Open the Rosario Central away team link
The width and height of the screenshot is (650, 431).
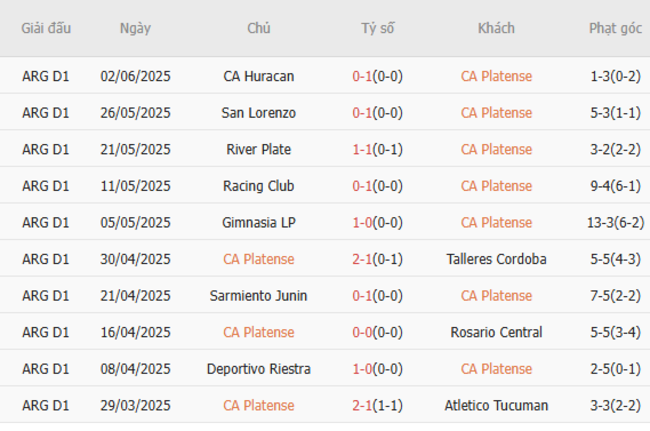coord(496,332)
